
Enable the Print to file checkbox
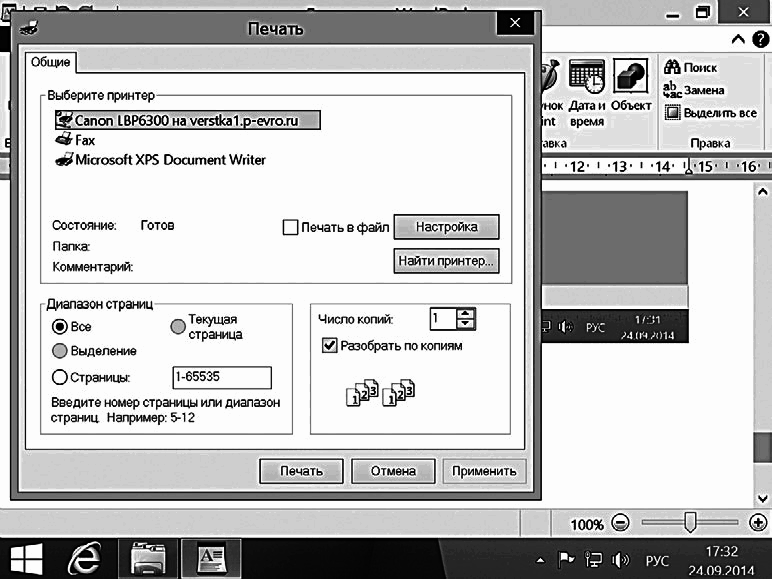(290, 227)
